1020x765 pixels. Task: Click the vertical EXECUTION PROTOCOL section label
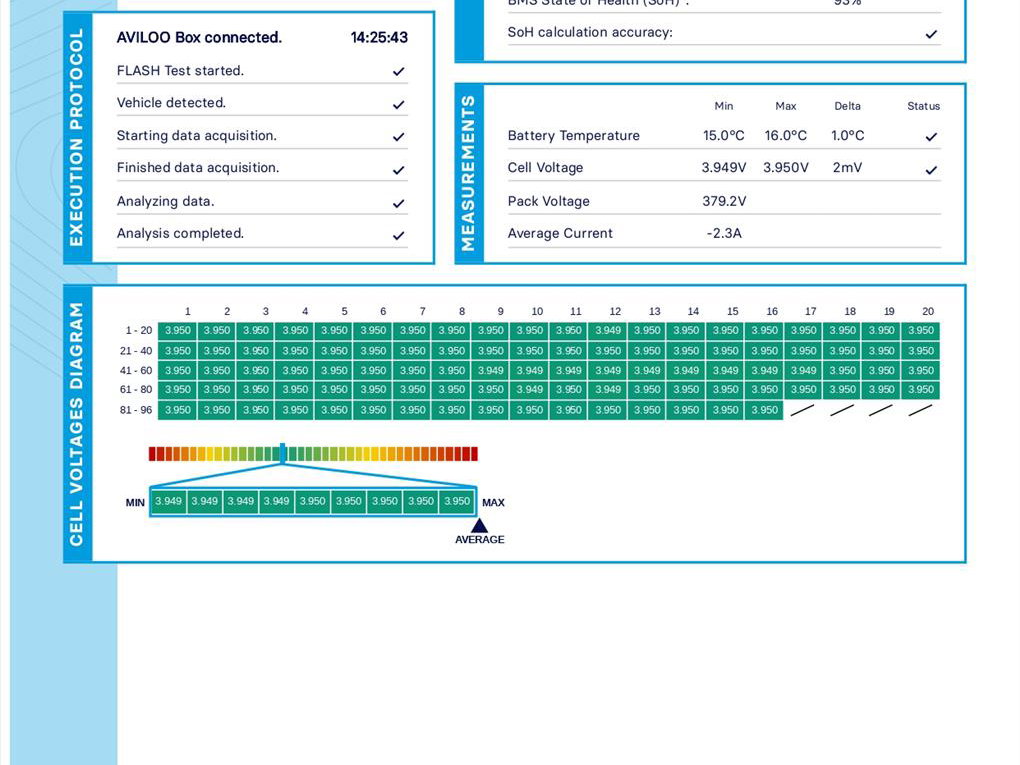(x=77, y=138)
